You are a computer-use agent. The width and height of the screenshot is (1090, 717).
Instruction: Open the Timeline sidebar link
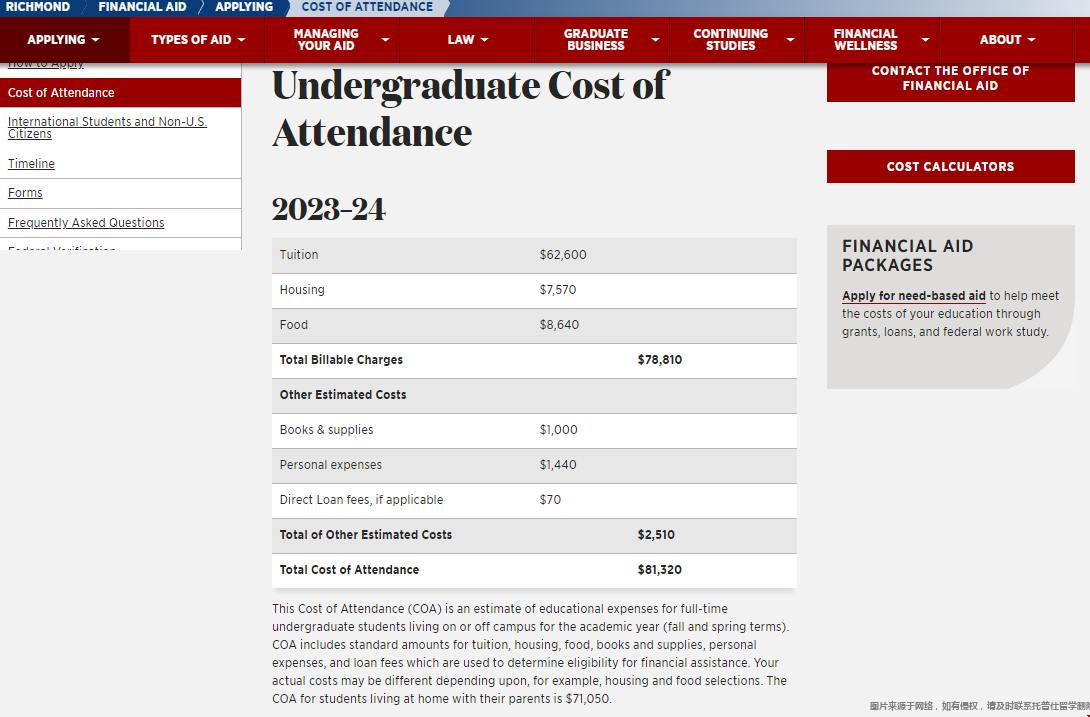tap(31, 164)
